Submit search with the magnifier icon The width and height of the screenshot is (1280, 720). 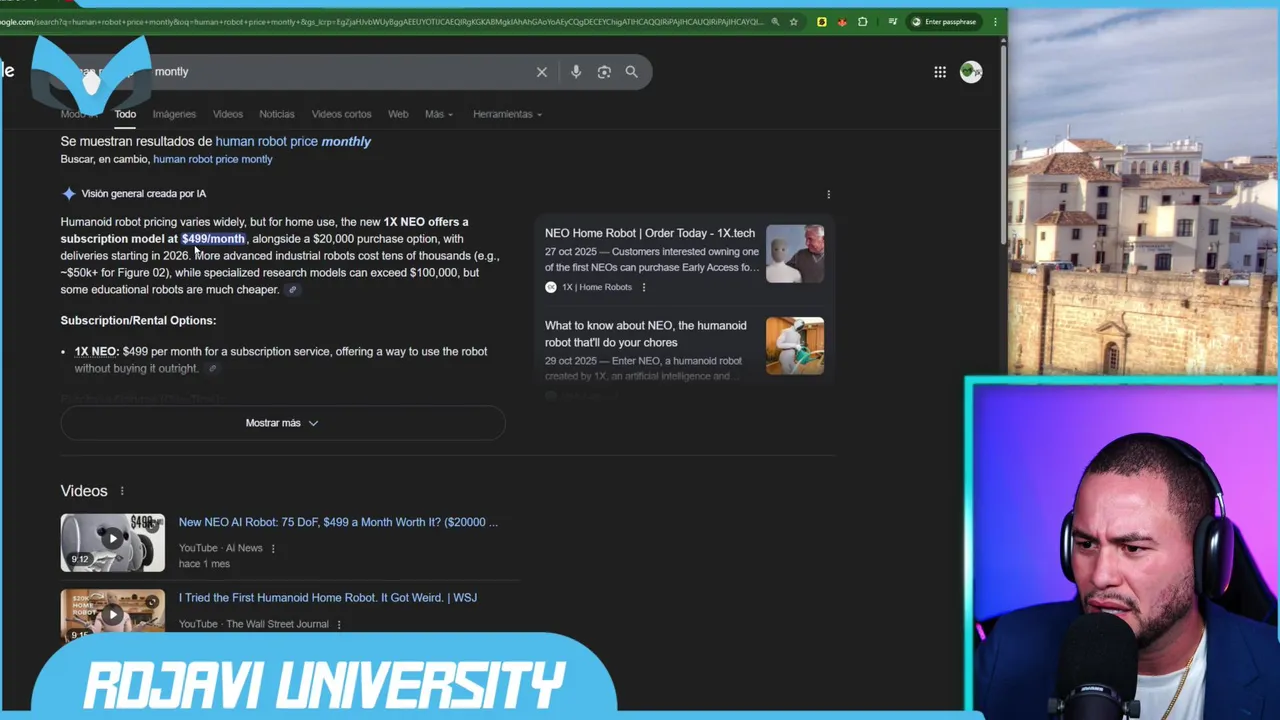[632, 72]
